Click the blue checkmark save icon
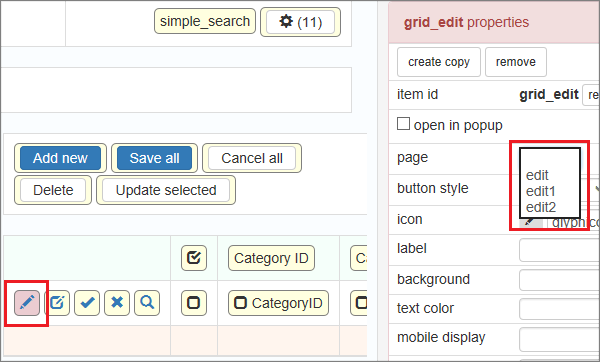Viewport: 600px width, 362px height. click(87, 303)
